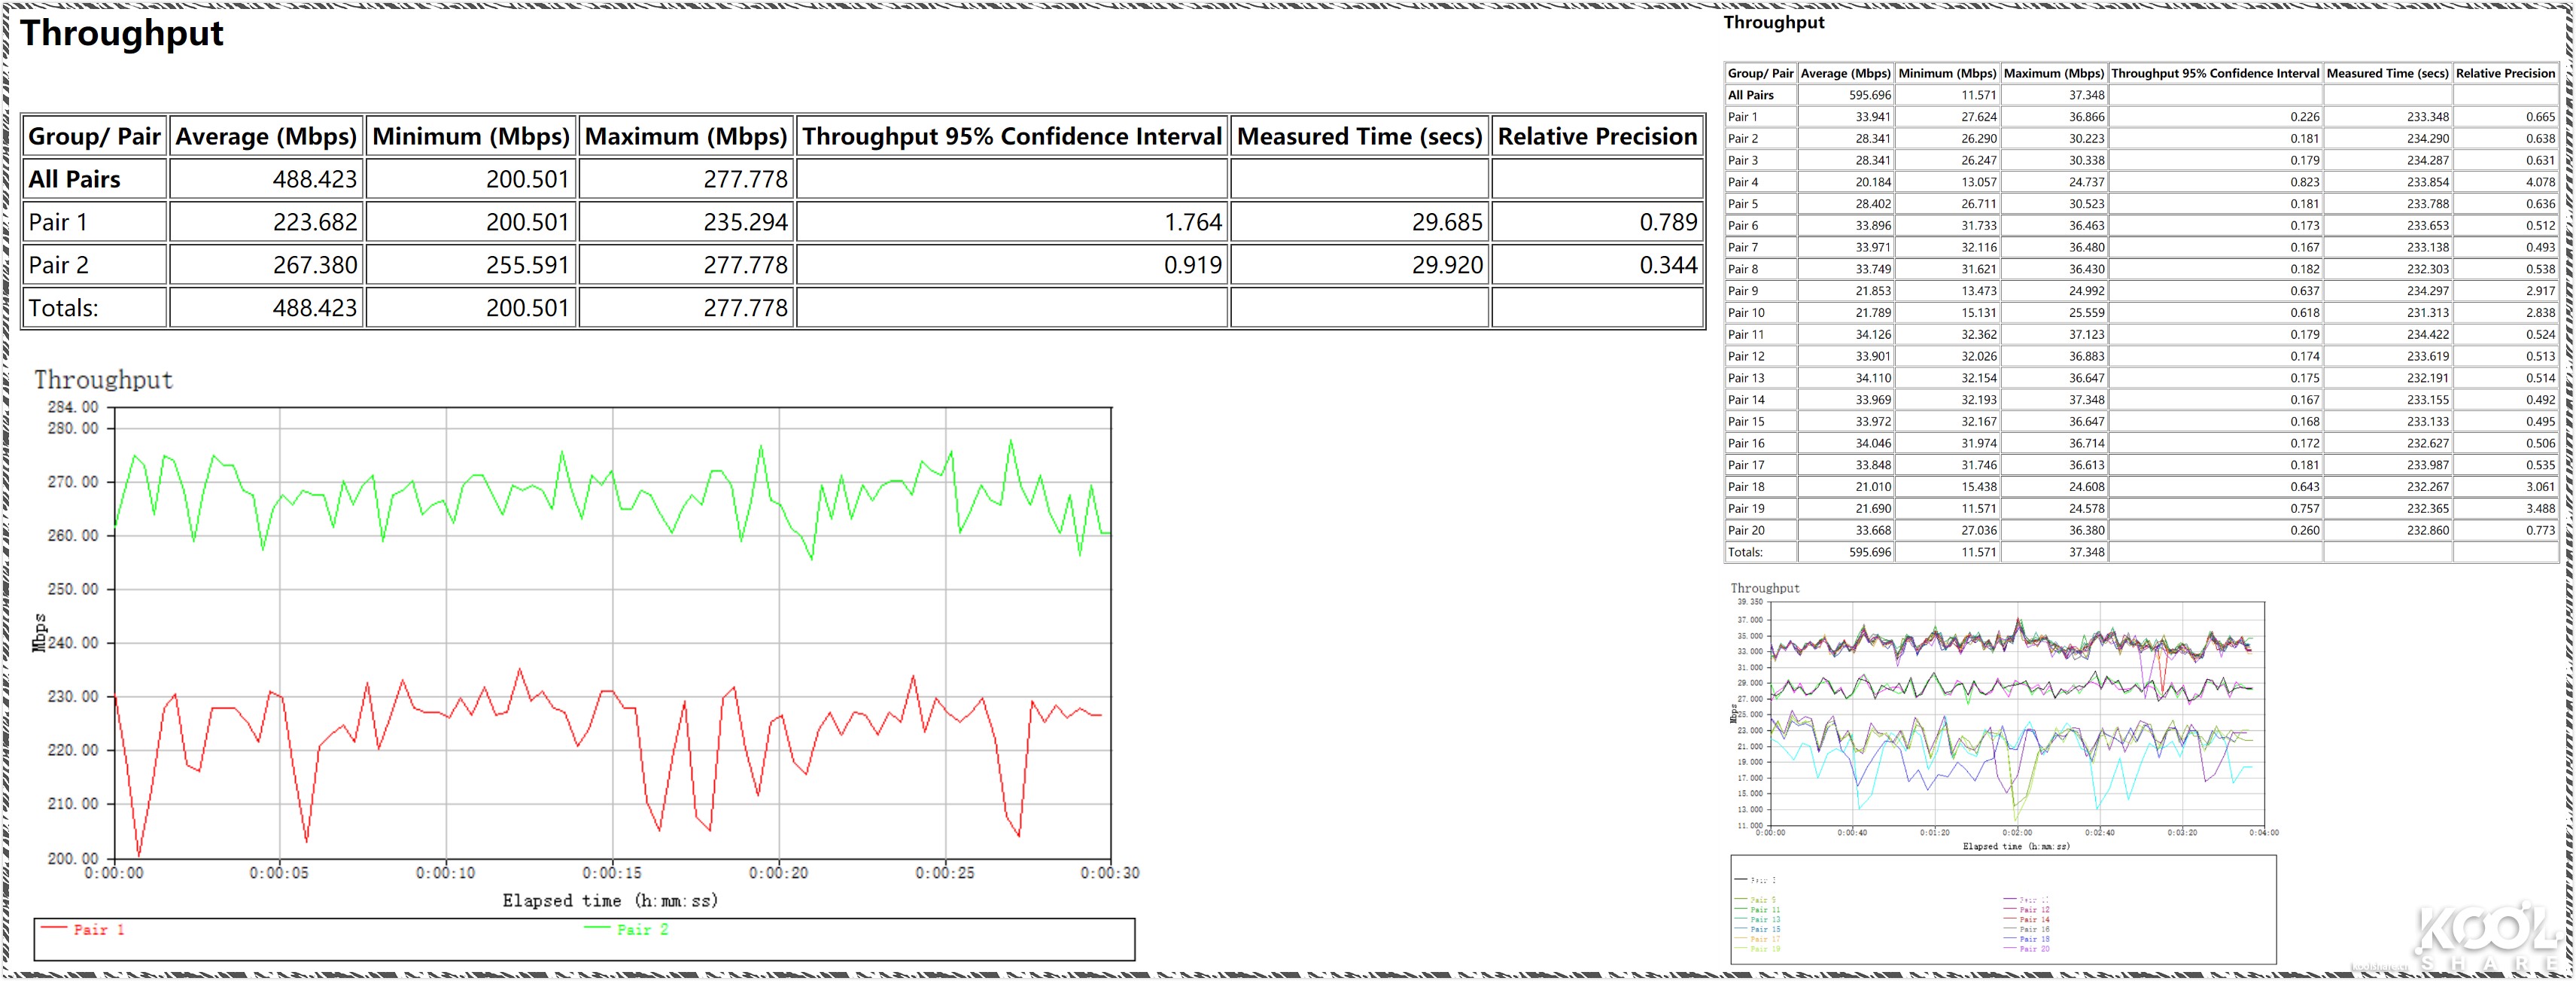The height and width of the screenshot is (981, 2576).
Task: Click 'Throughput 95% Confidence Interval' header in large table
Action: [x=1011, y=136]
